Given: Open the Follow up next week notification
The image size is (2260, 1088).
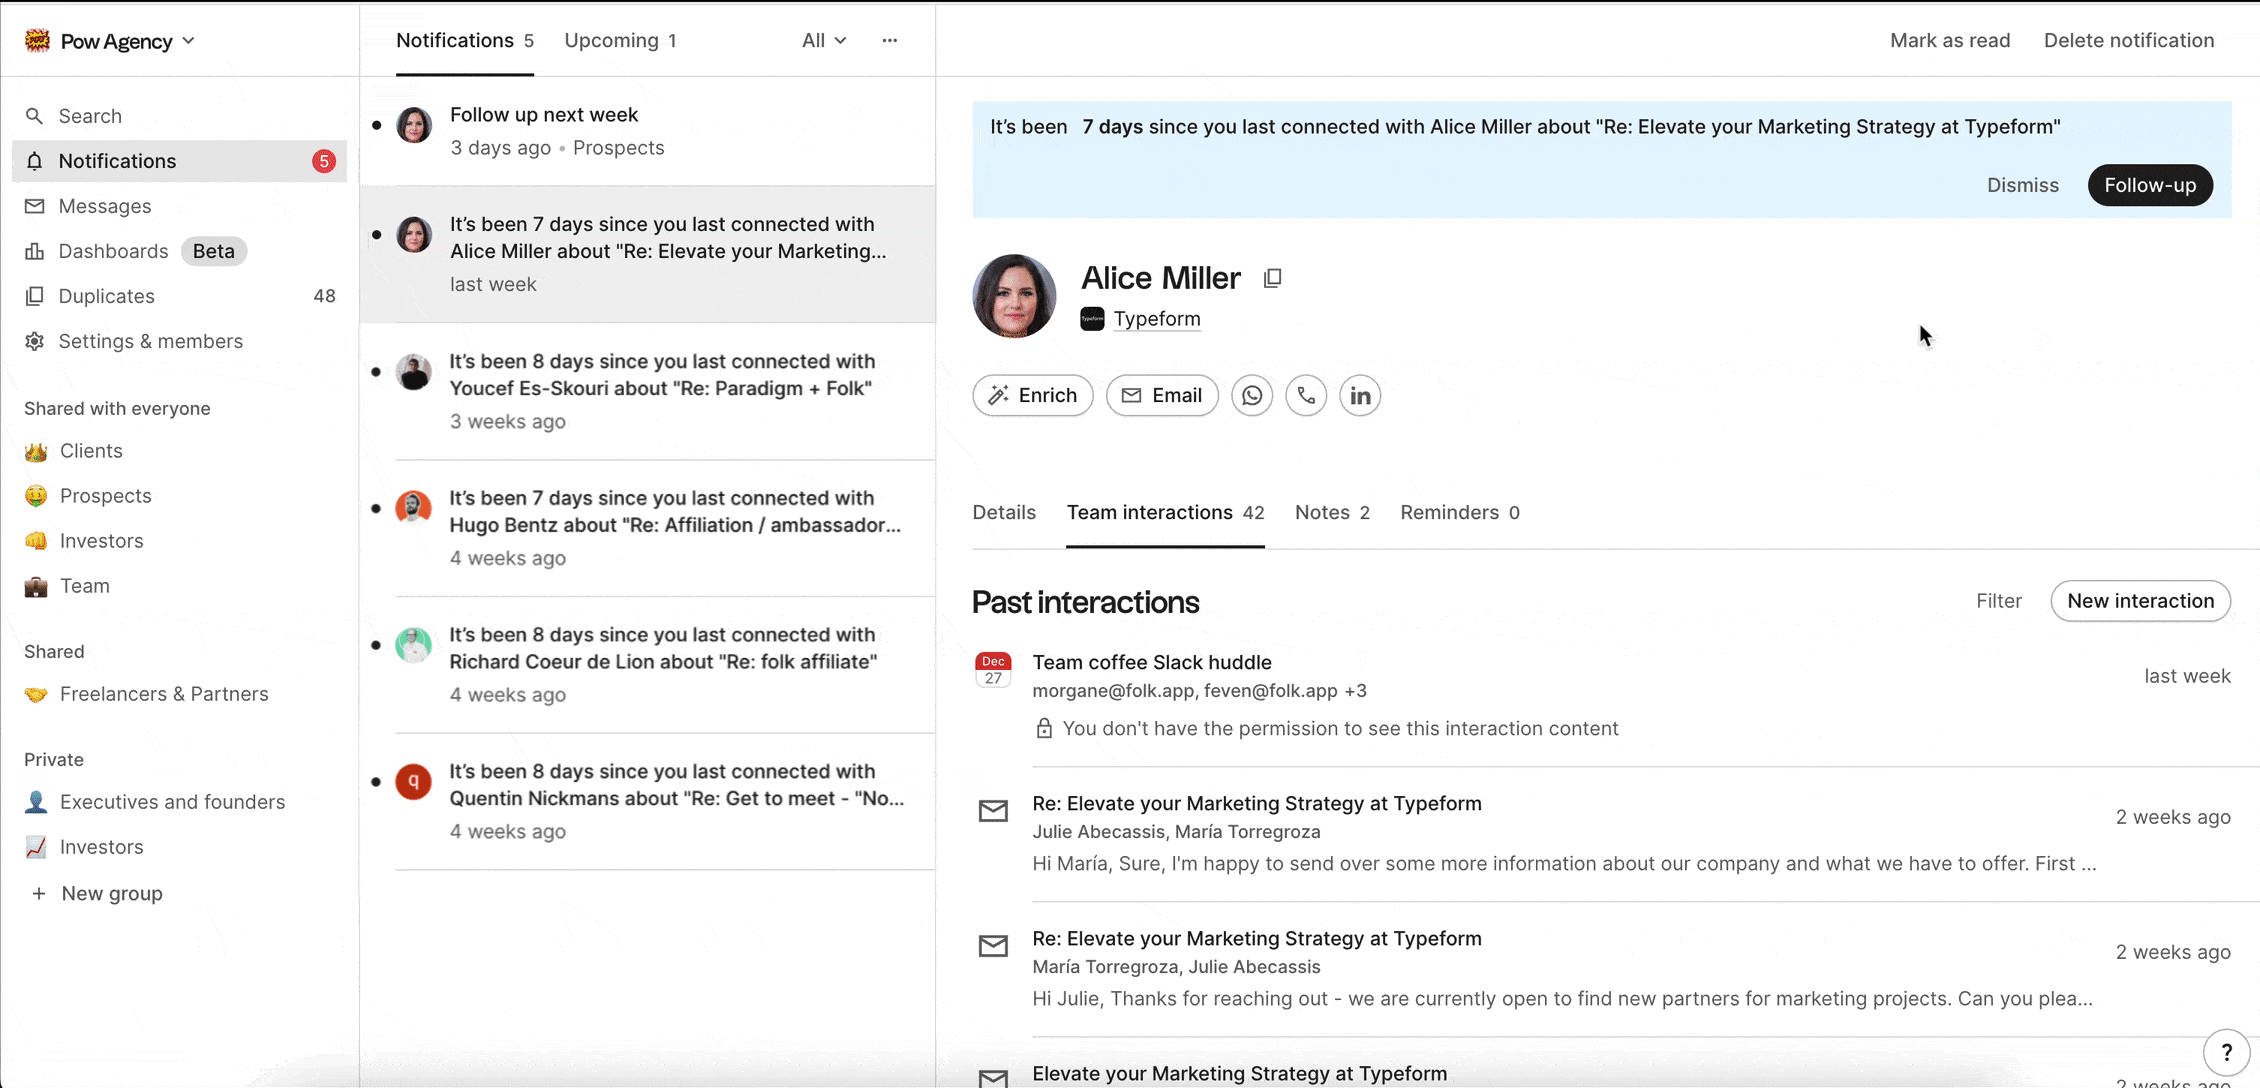Looking at the screenshot, I should click(648, 131).
